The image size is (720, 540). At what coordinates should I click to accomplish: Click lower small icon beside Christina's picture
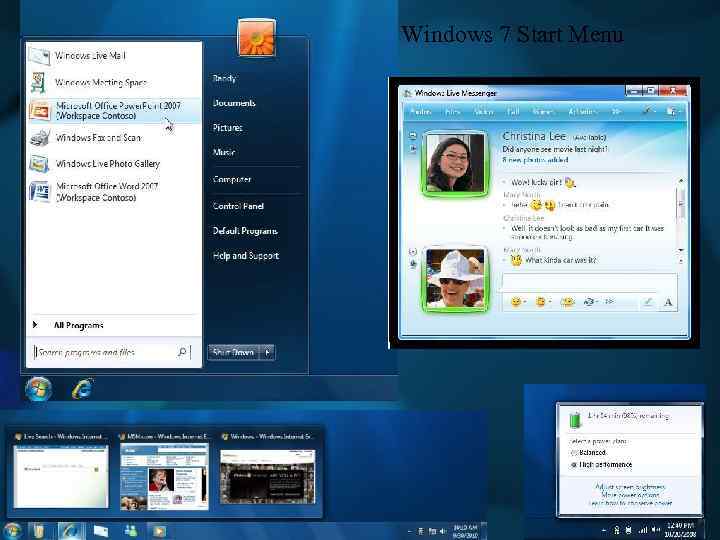point(412,149)
